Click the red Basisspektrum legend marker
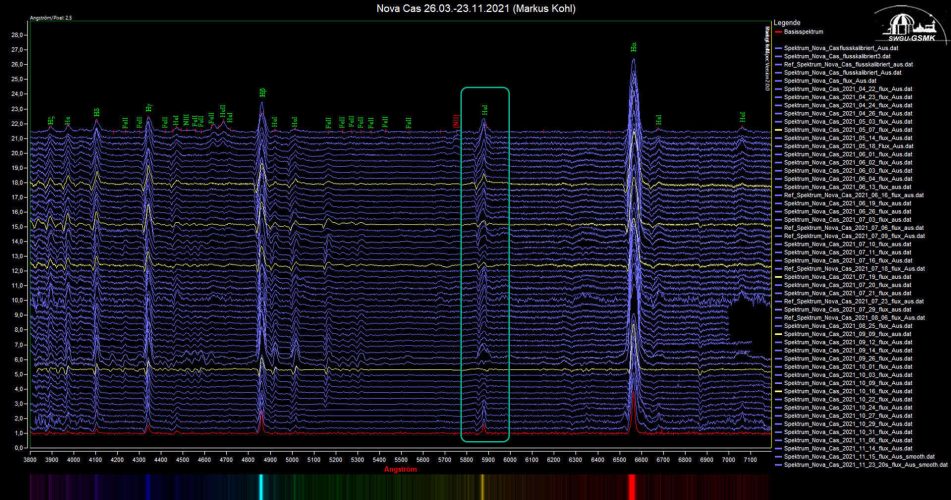Viewport: 951px width, 500px height. pos(778,31)
